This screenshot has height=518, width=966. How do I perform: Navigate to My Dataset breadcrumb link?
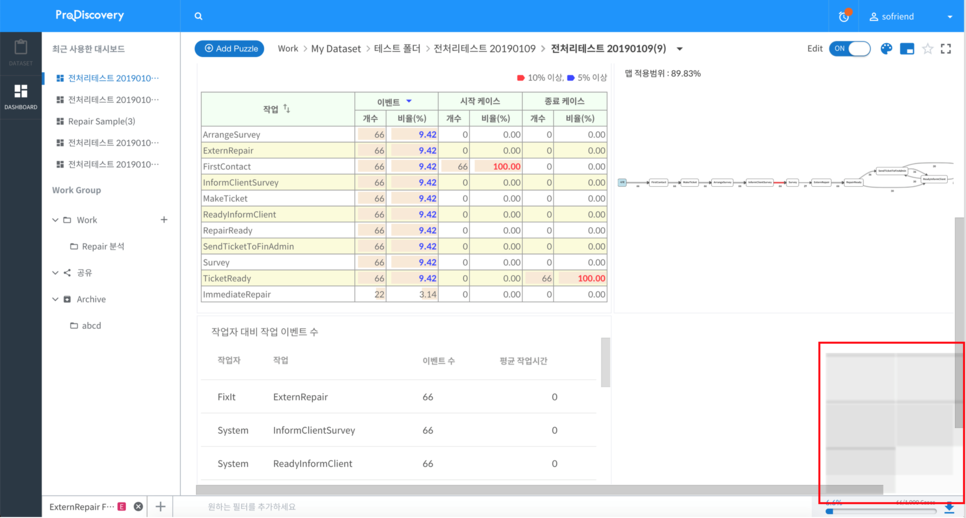point(335,49)
